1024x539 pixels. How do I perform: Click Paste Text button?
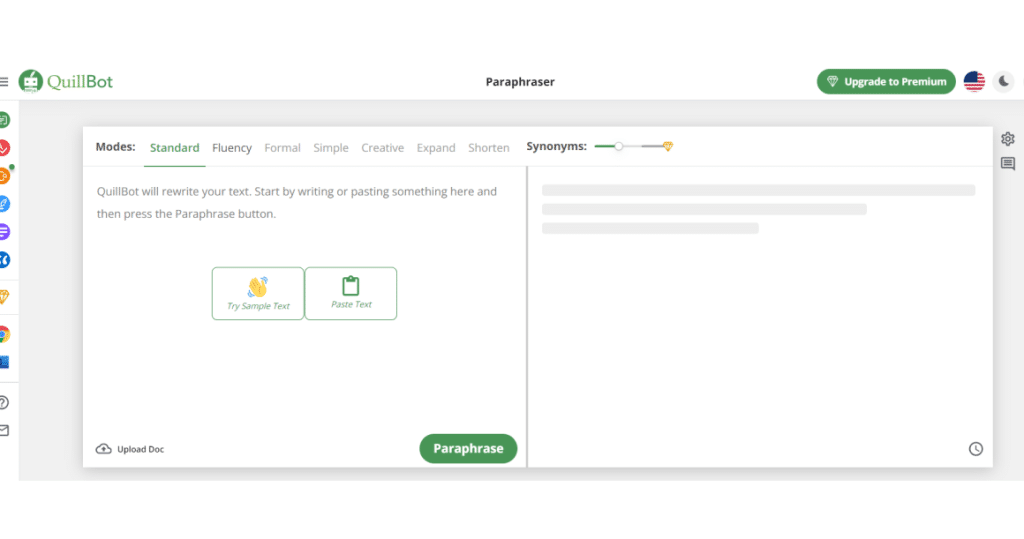click(x=351, y=293)
